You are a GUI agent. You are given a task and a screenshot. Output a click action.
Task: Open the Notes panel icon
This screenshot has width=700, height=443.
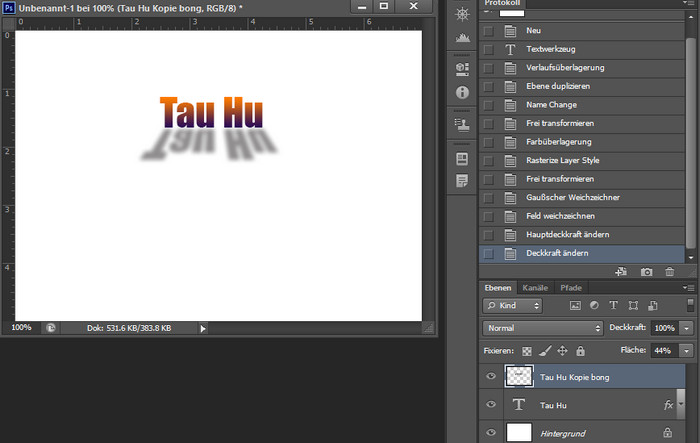[462, 181]
